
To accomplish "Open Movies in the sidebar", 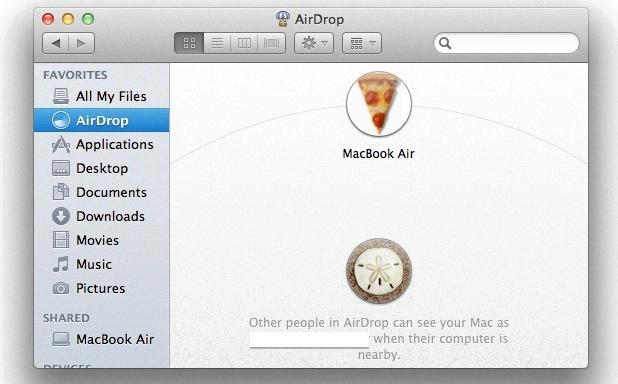I will tap(102, 240).
